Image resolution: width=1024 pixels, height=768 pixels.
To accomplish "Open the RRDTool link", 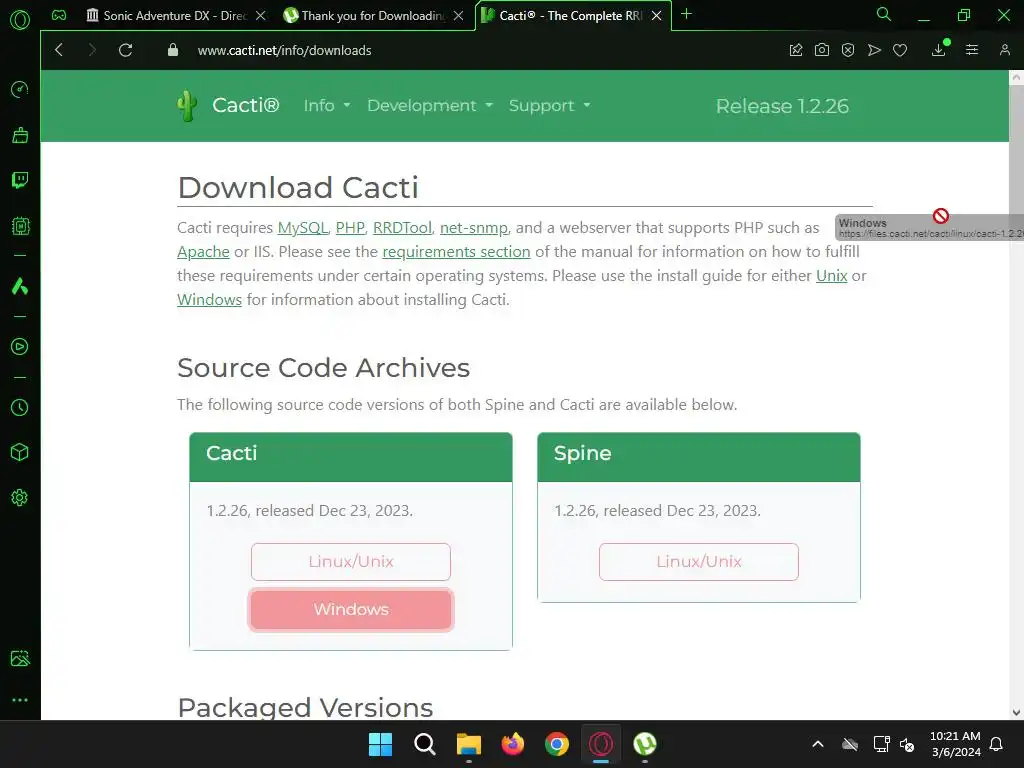I will (x=402, y=227).
